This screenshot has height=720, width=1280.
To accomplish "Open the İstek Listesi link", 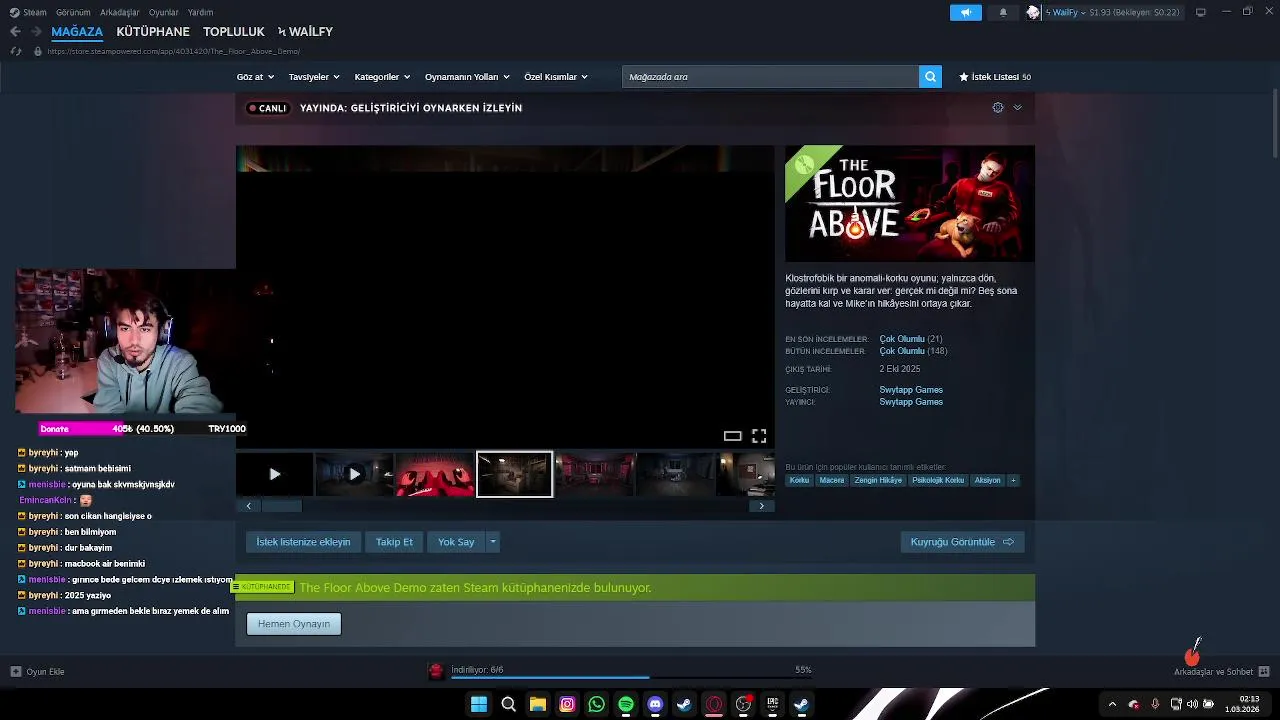I will (x=995, y=77).
